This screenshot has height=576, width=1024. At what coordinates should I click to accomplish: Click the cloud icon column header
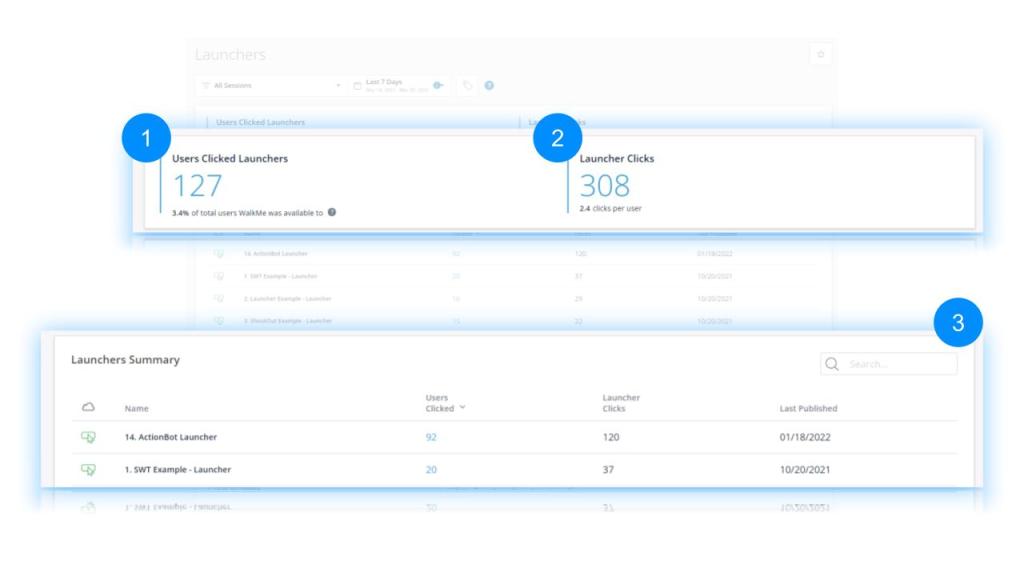(x=88, y=407)
